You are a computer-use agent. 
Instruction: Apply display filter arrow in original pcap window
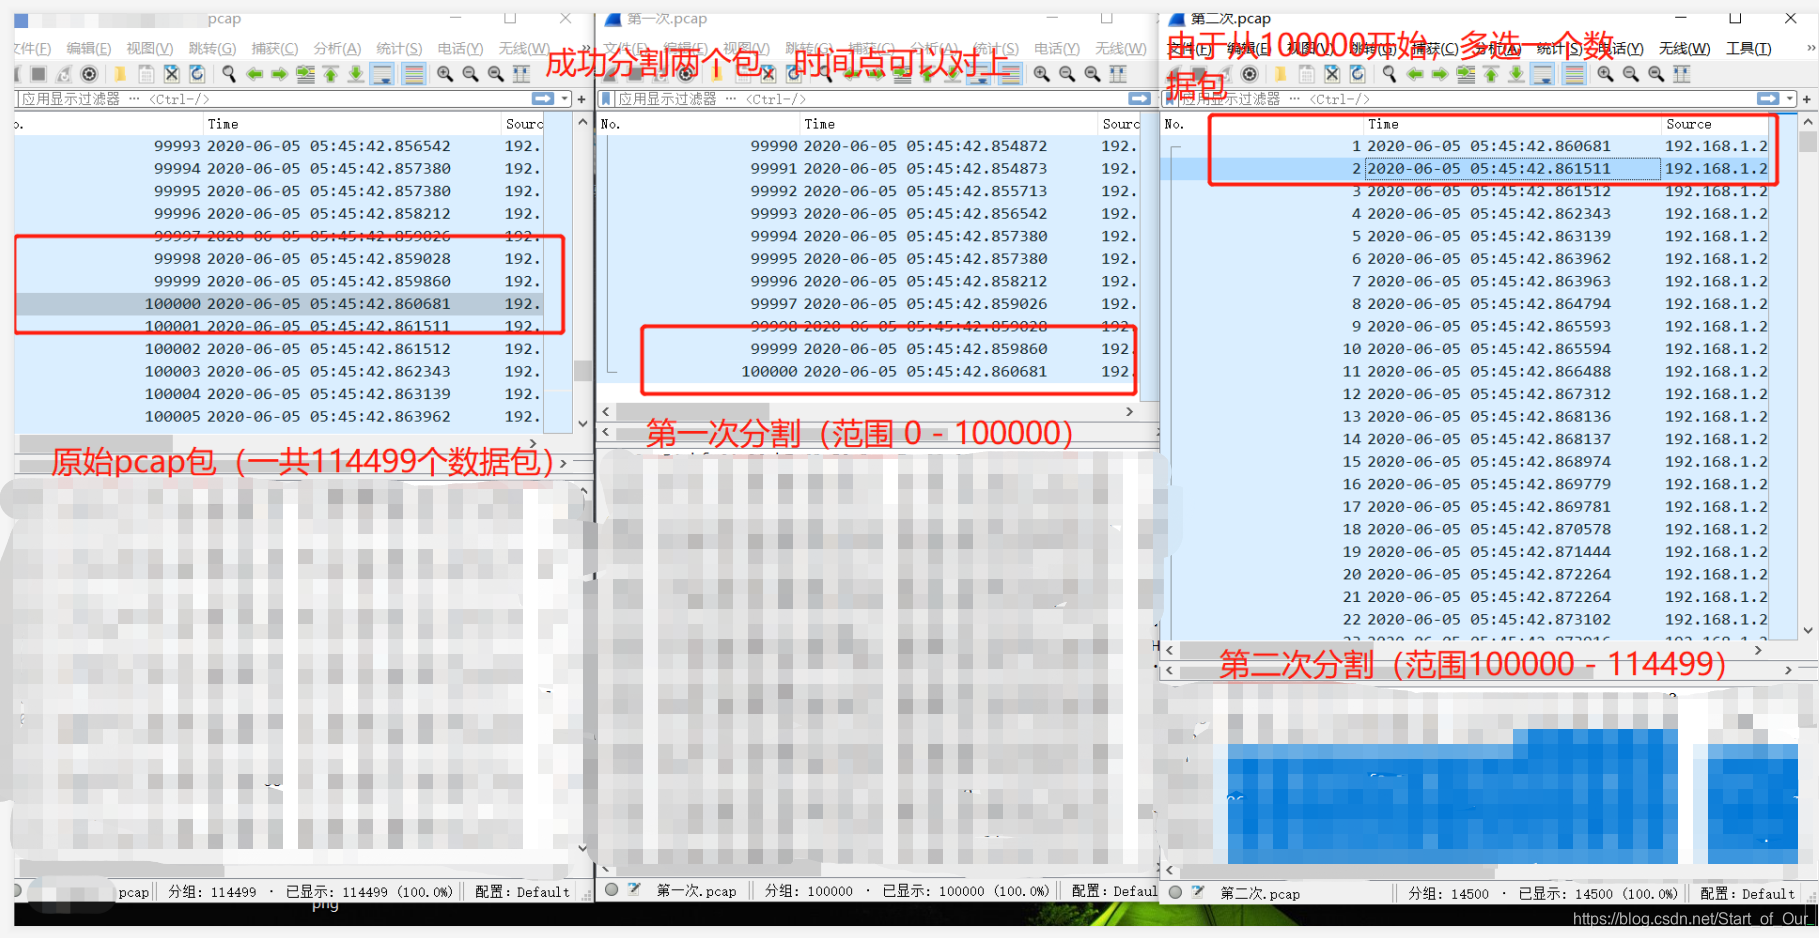point(543,99)
